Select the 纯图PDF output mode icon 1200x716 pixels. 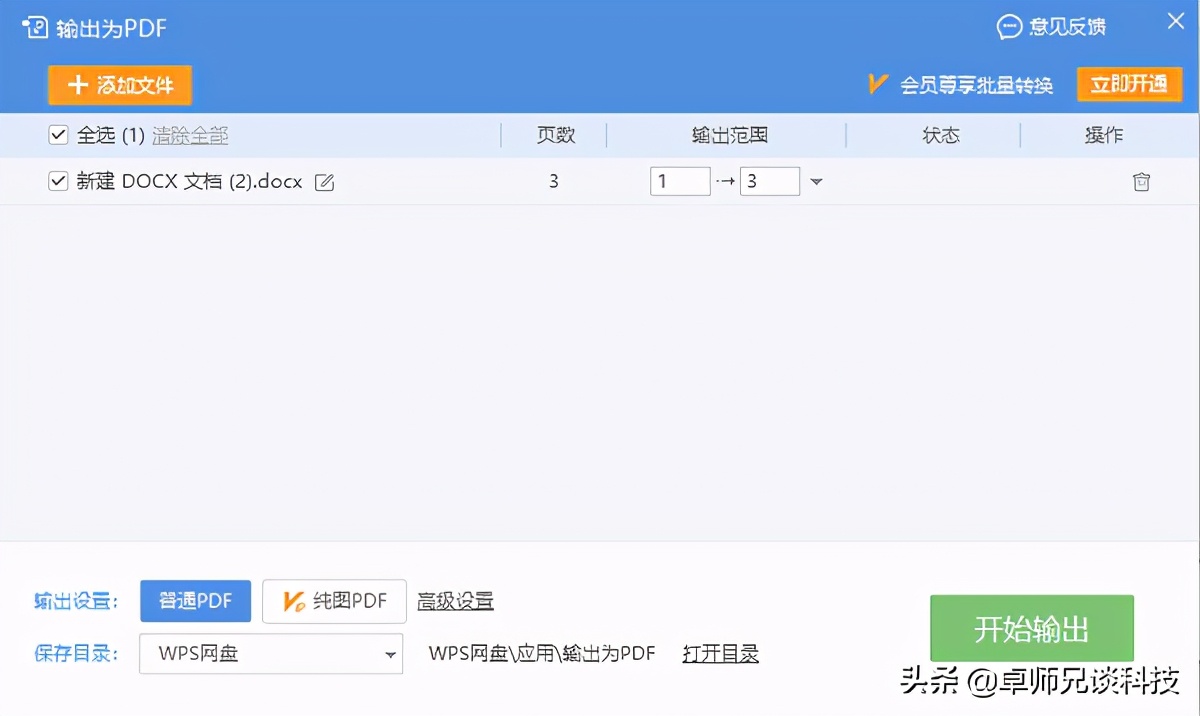[293, 601]
